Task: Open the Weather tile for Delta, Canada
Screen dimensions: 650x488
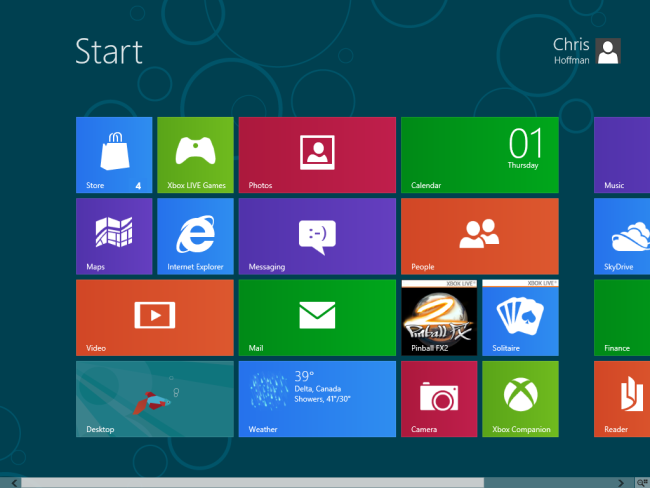Action: coord(317,398)
